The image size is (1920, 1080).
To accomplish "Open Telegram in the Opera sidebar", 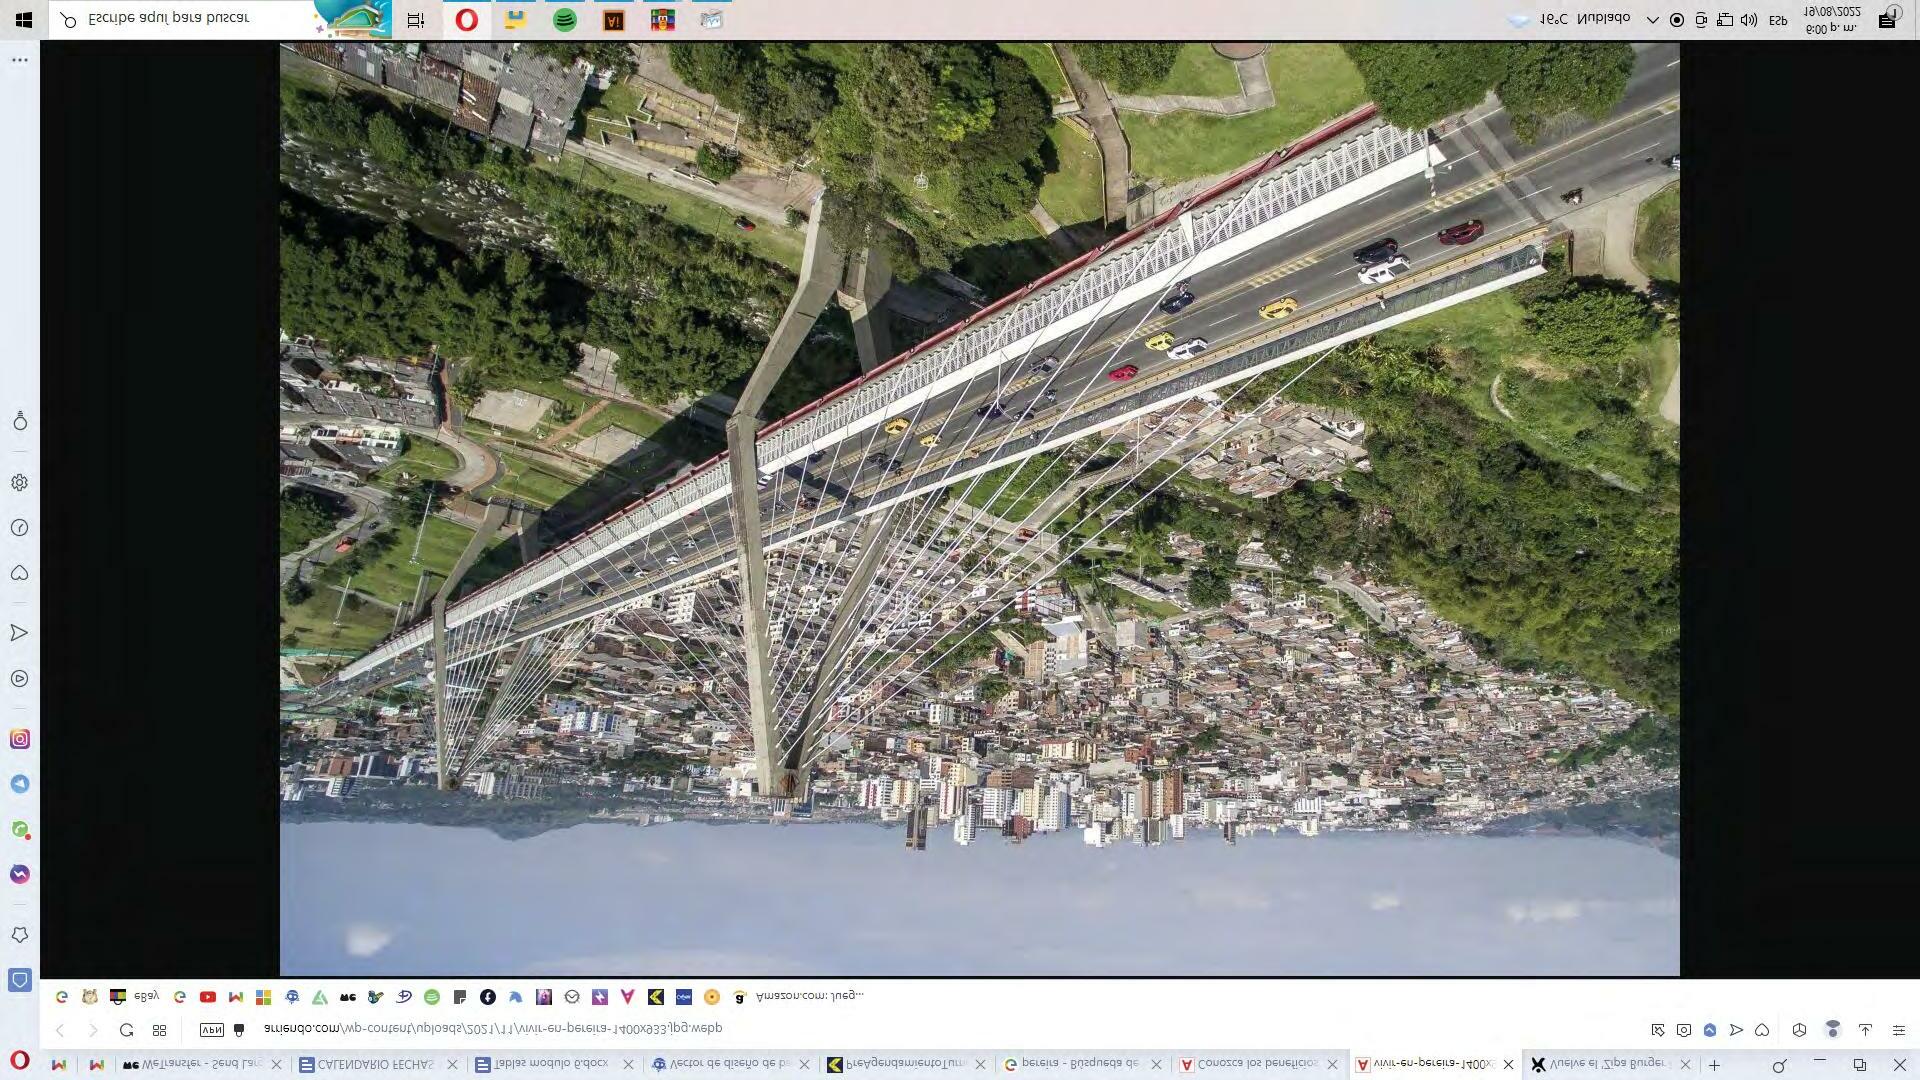I will click(x=19, y=784).
